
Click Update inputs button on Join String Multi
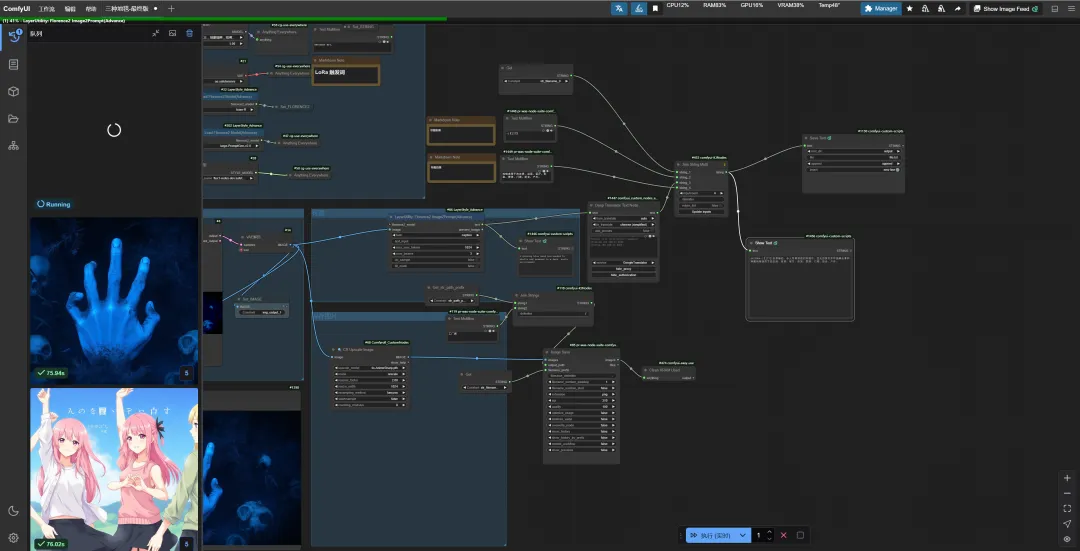[702, 211]
